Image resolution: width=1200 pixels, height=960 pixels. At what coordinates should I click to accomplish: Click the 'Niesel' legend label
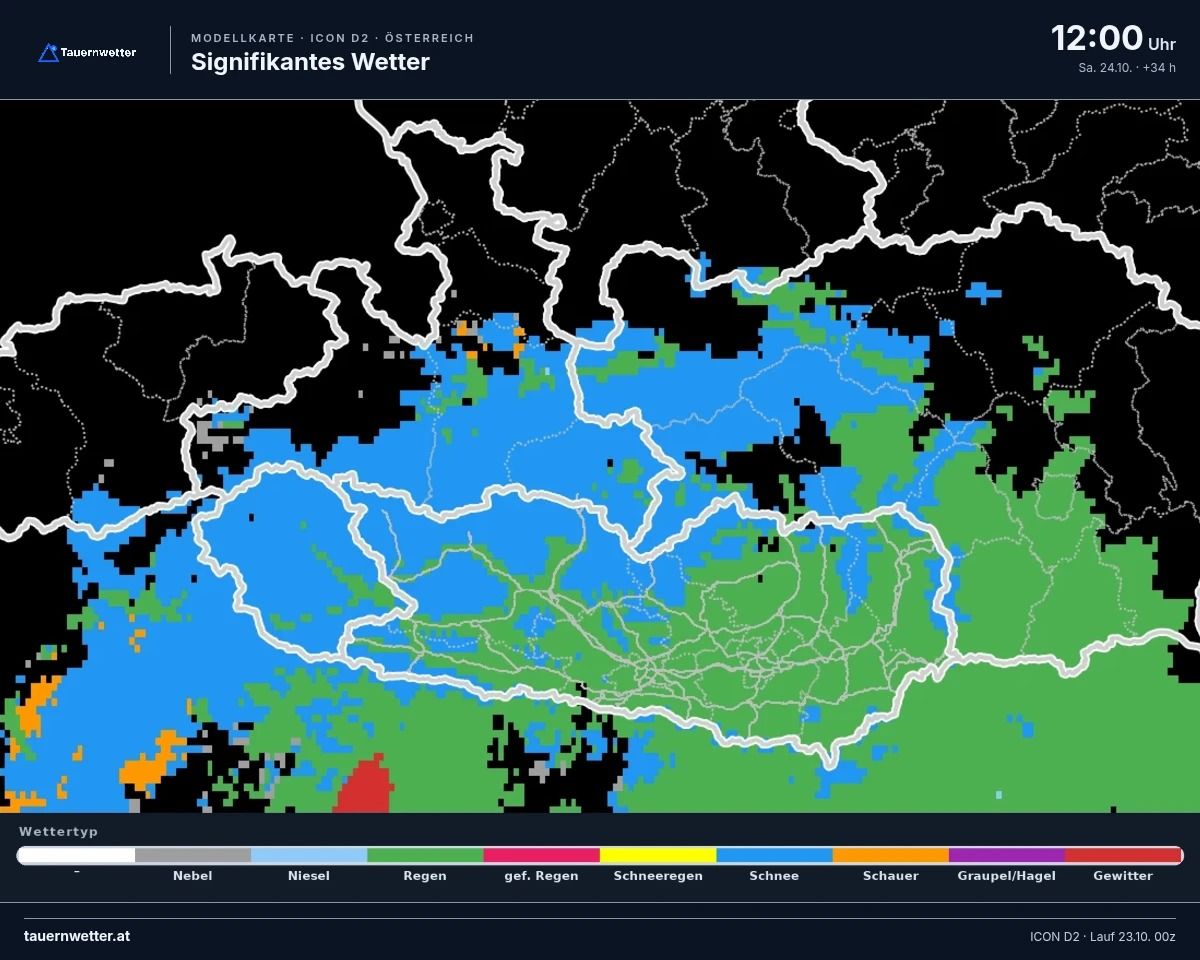[309, 876]
